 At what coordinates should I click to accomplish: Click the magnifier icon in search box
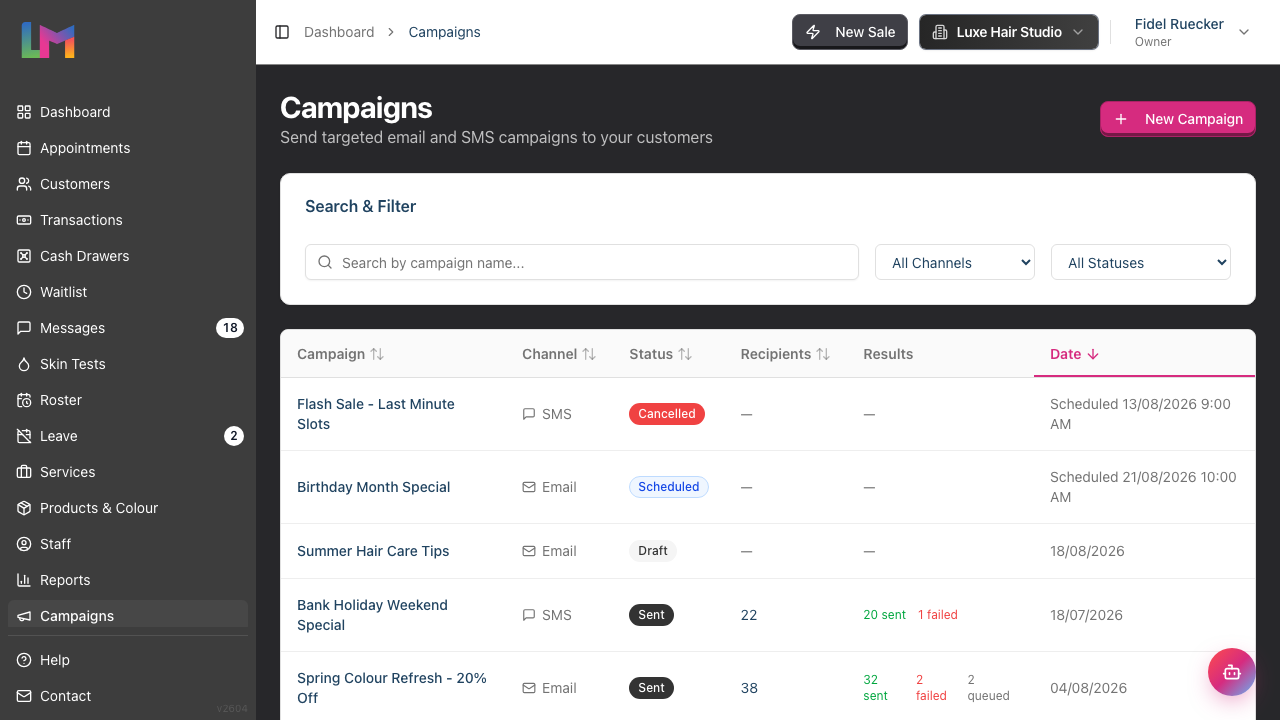click(325, 262)
